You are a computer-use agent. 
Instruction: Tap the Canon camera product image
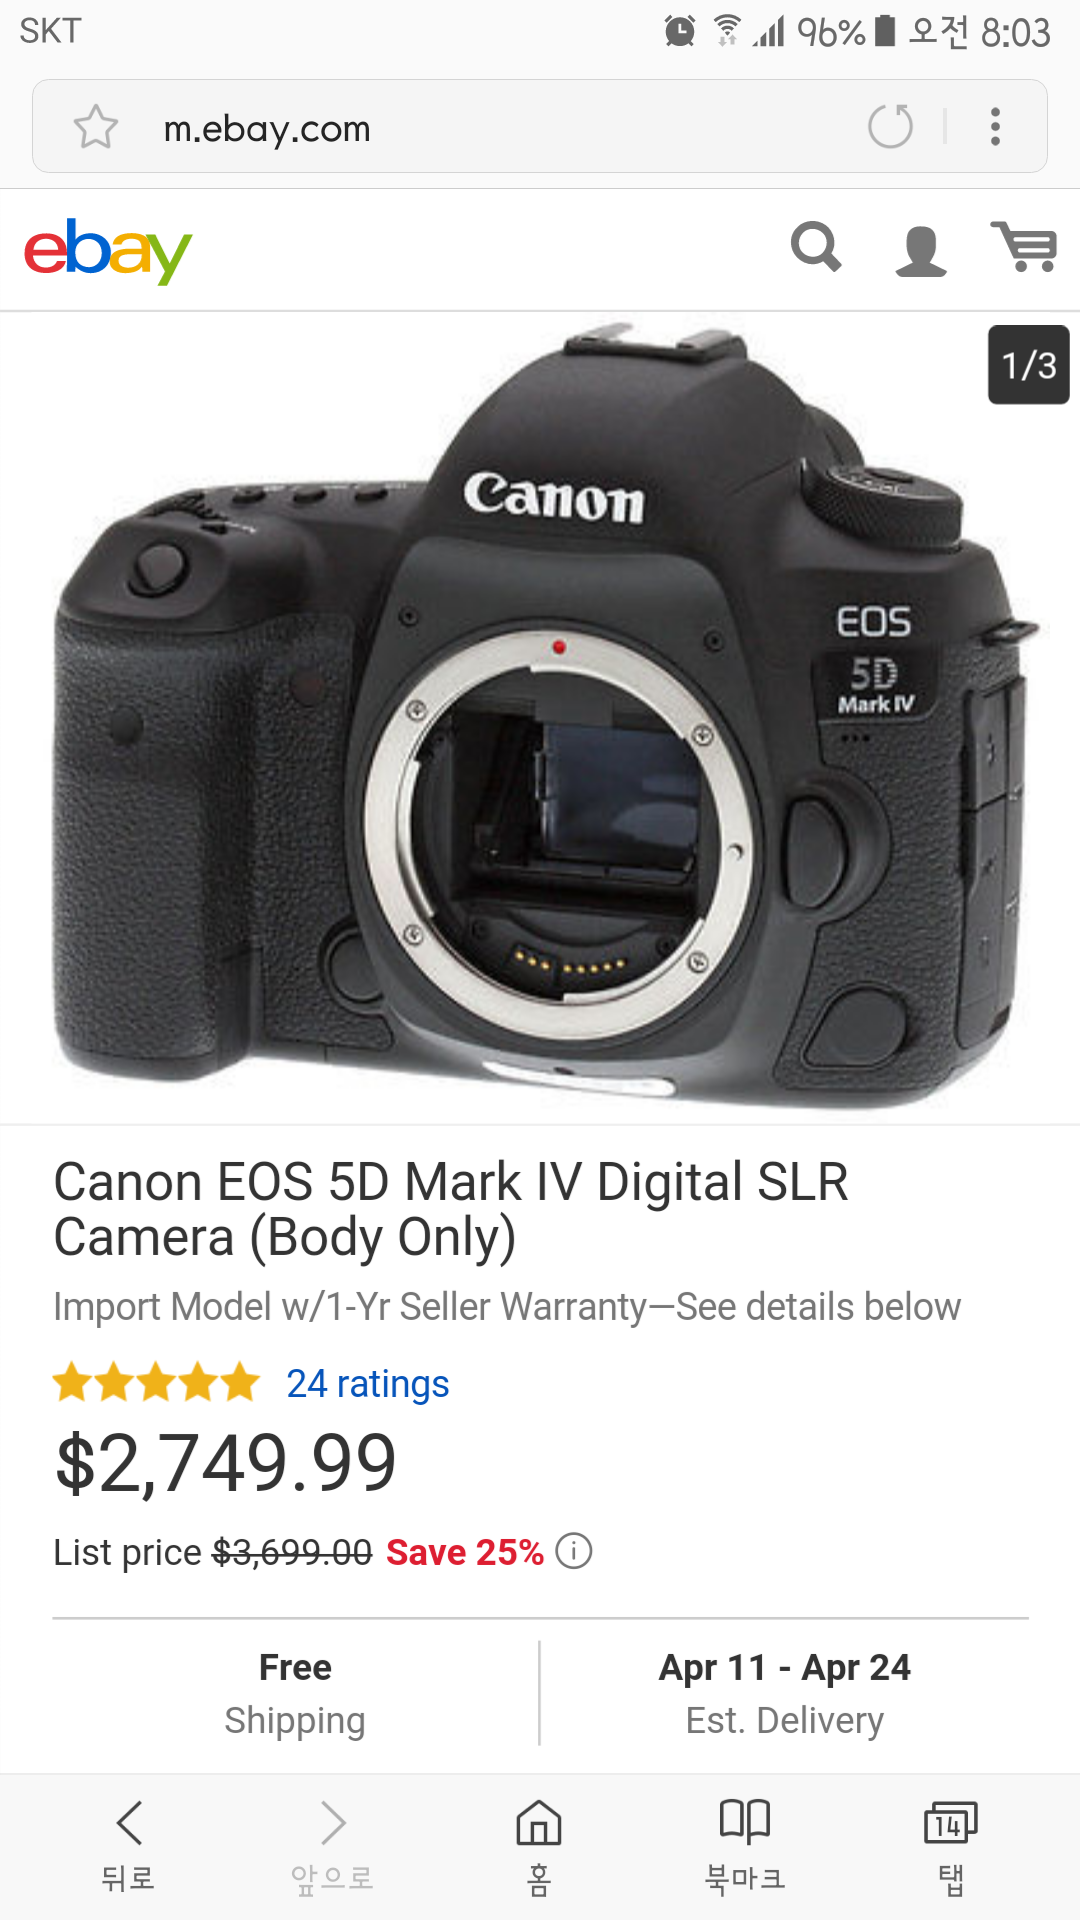tap(540, 718)
